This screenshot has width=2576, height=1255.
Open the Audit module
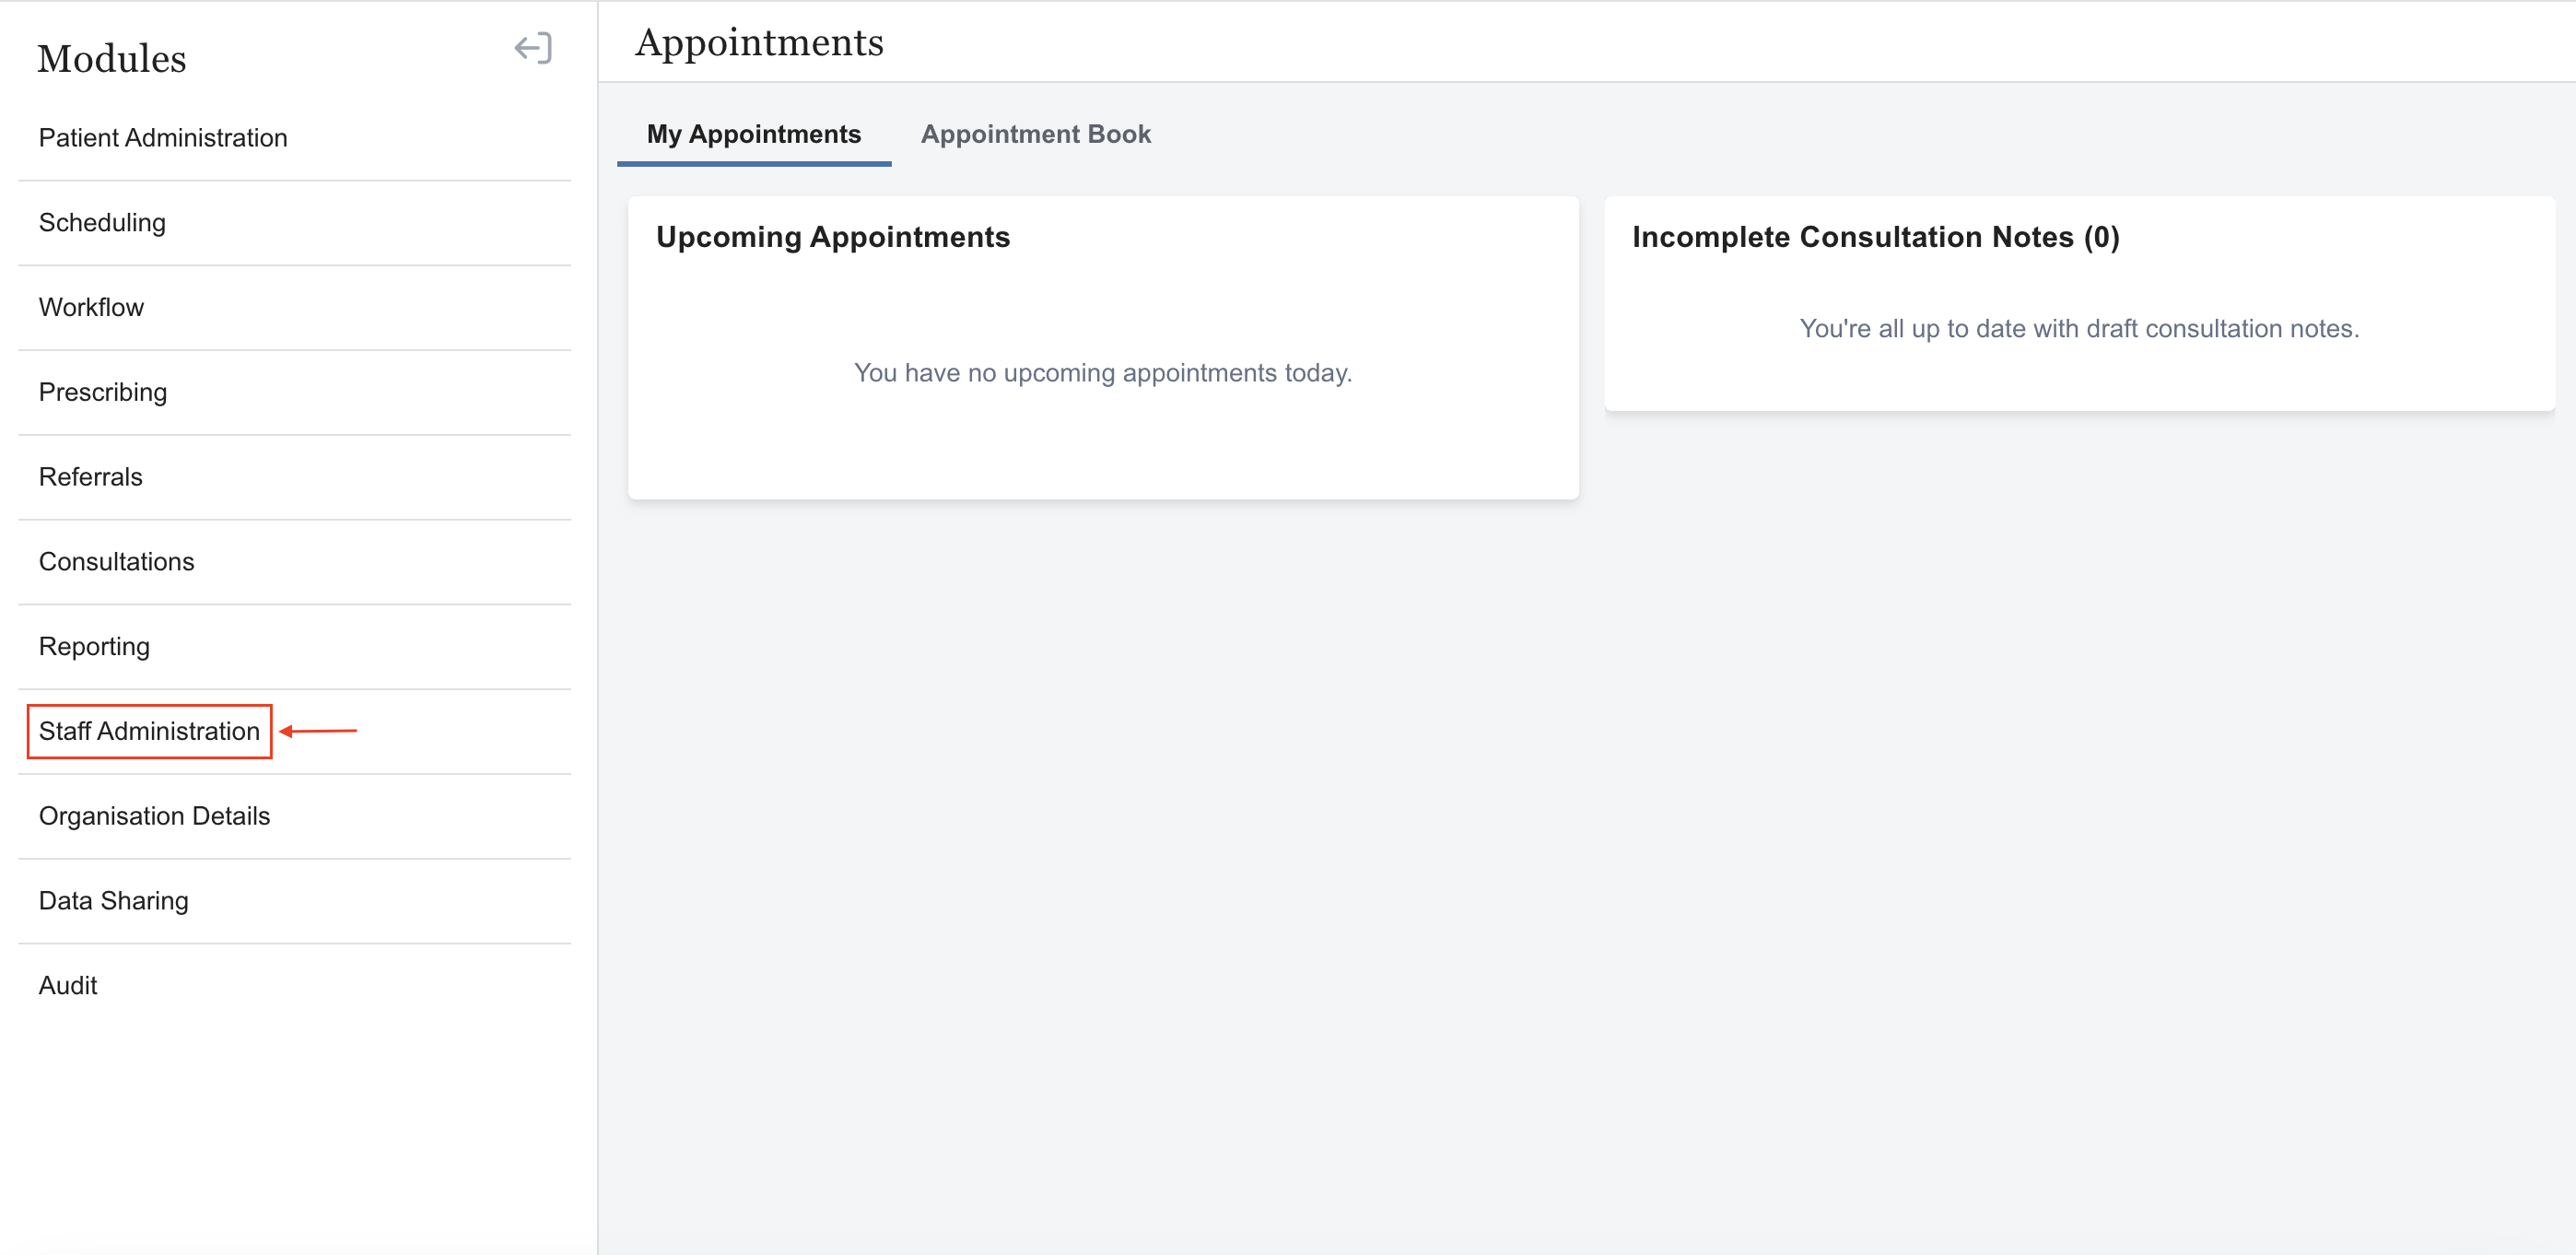[x=68, y=986]
